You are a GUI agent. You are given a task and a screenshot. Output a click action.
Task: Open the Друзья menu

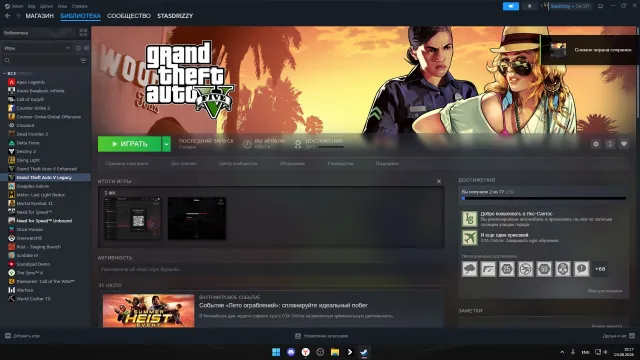[x=47, y=6]
